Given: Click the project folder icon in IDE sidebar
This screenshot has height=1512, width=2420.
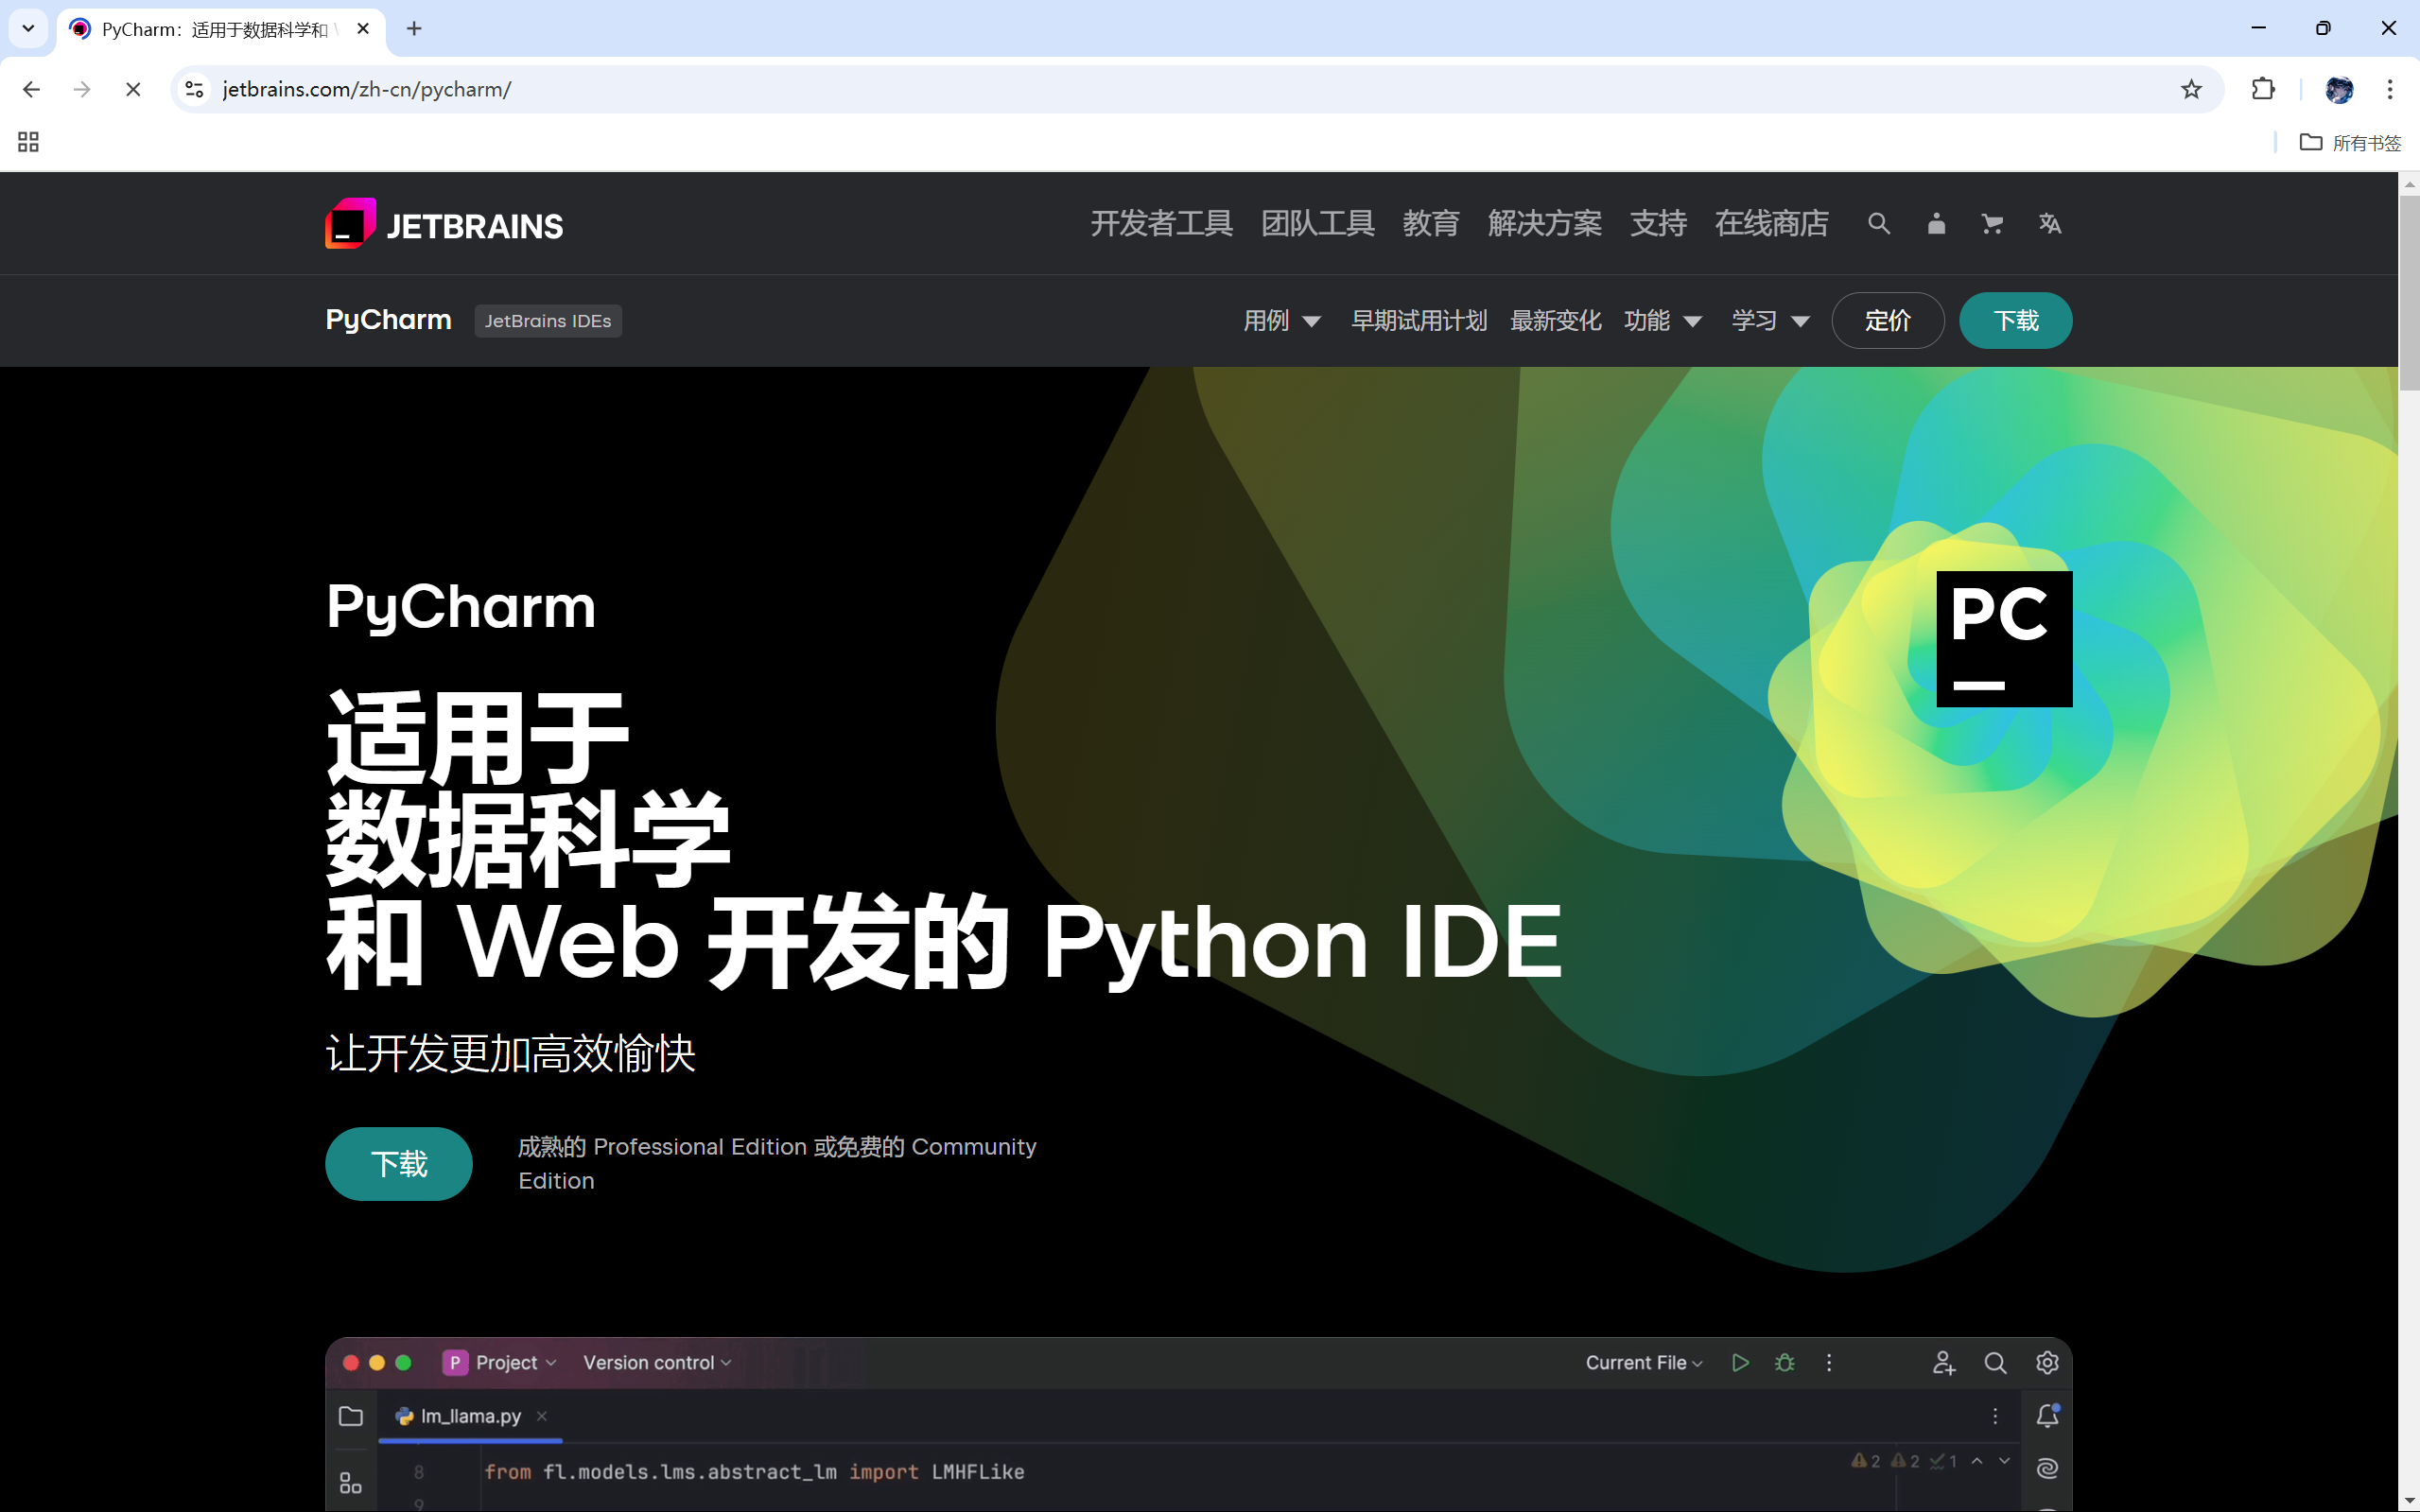Looking at the screenshot, I should click(351, 1416).
